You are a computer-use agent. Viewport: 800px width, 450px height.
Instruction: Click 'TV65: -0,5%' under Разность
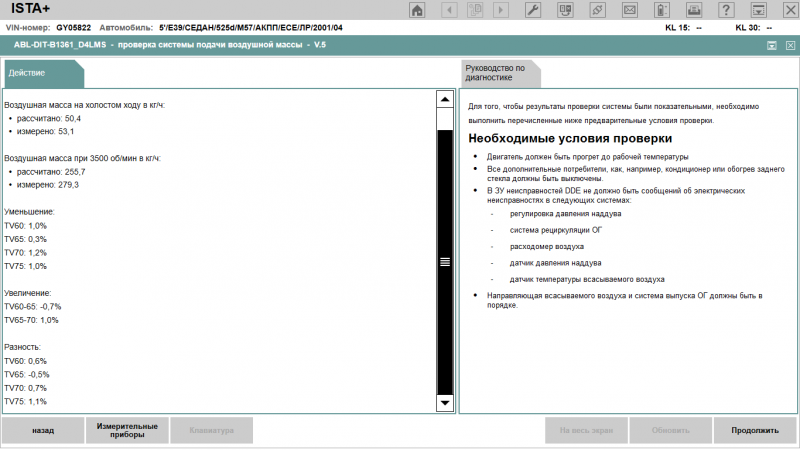(x=27, y=374)
